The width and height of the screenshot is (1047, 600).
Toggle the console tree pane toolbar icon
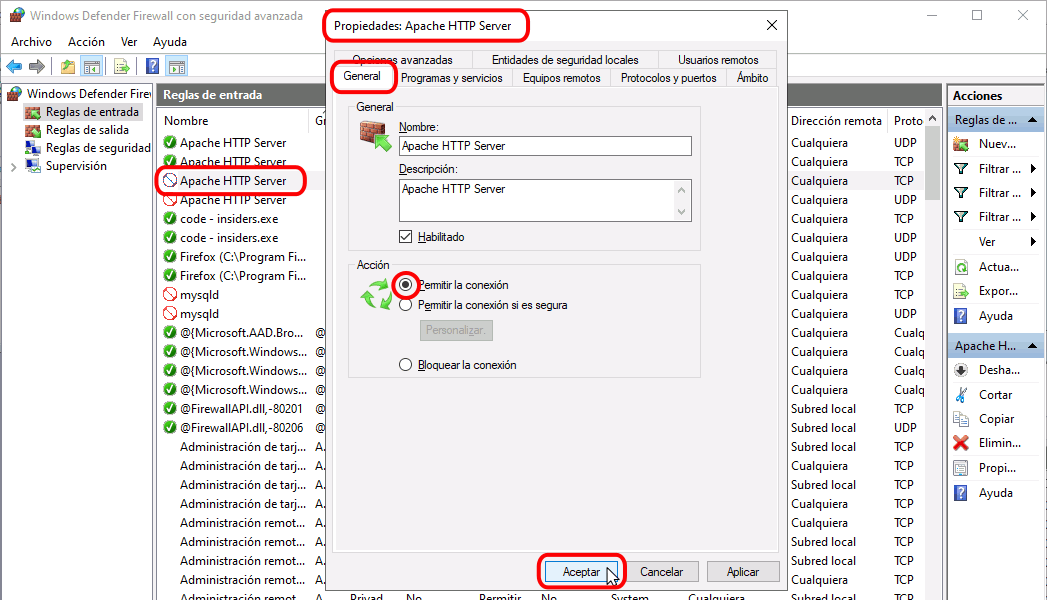(91, 66)
